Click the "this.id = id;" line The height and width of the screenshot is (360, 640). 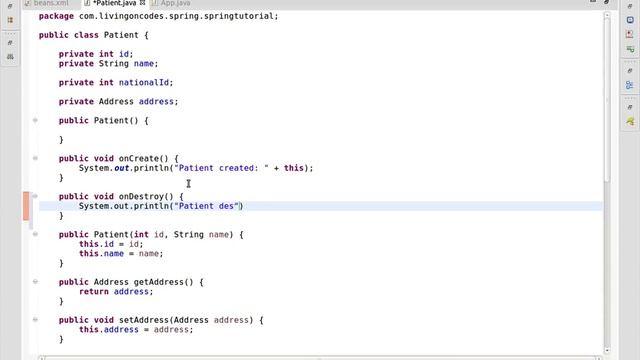click(x=111, y=244)
